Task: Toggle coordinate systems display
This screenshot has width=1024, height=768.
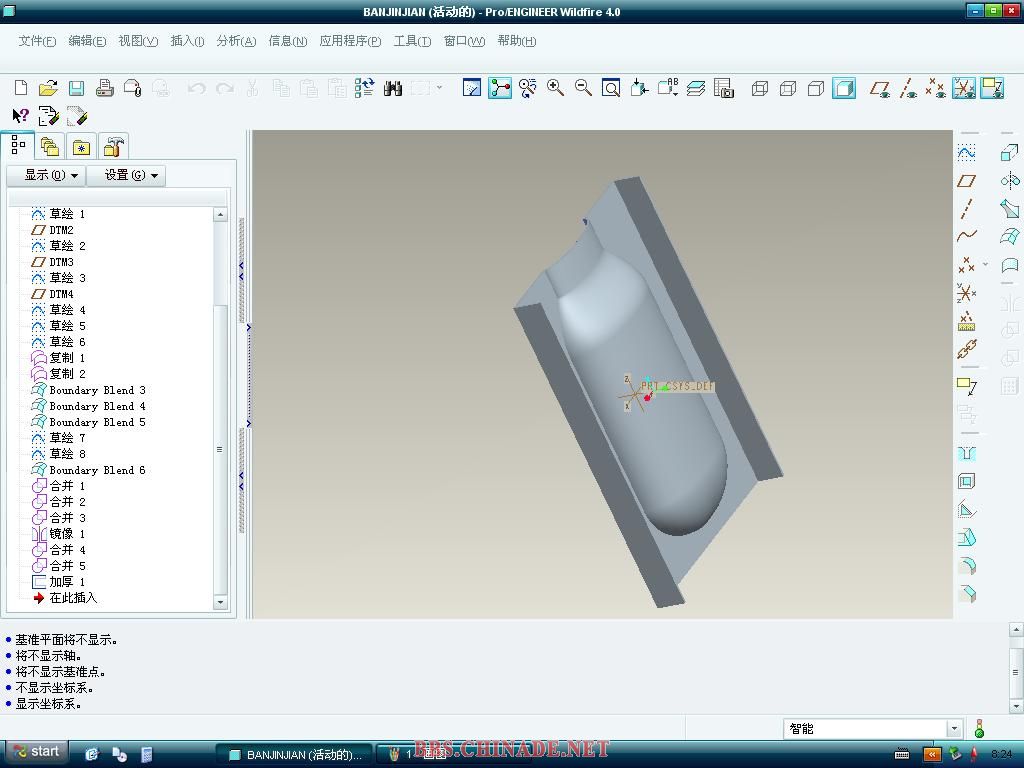Action: coord(964,89)
